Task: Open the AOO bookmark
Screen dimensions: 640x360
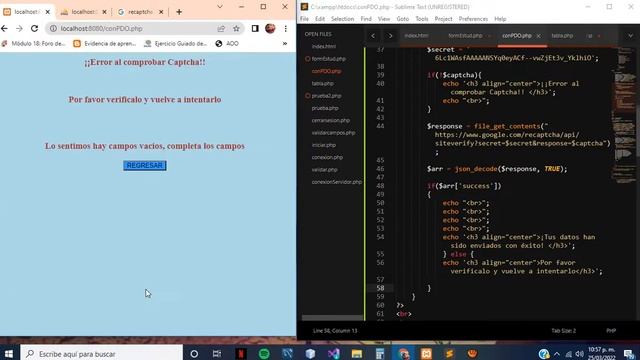Action: 227,43
